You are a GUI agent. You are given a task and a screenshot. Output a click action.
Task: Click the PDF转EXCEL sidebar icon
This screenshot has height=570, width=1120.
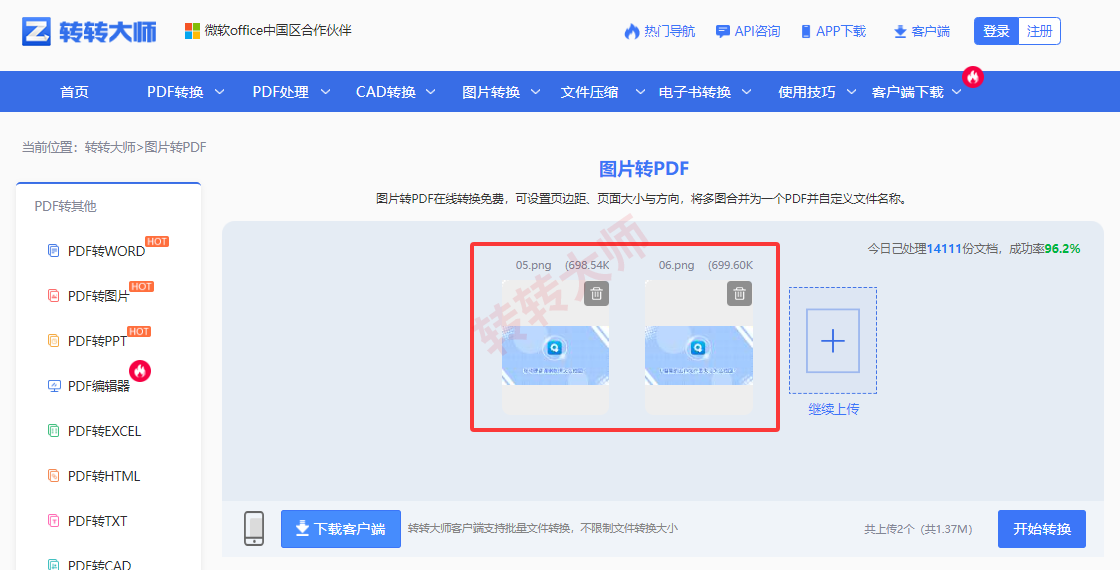[54, 431]
